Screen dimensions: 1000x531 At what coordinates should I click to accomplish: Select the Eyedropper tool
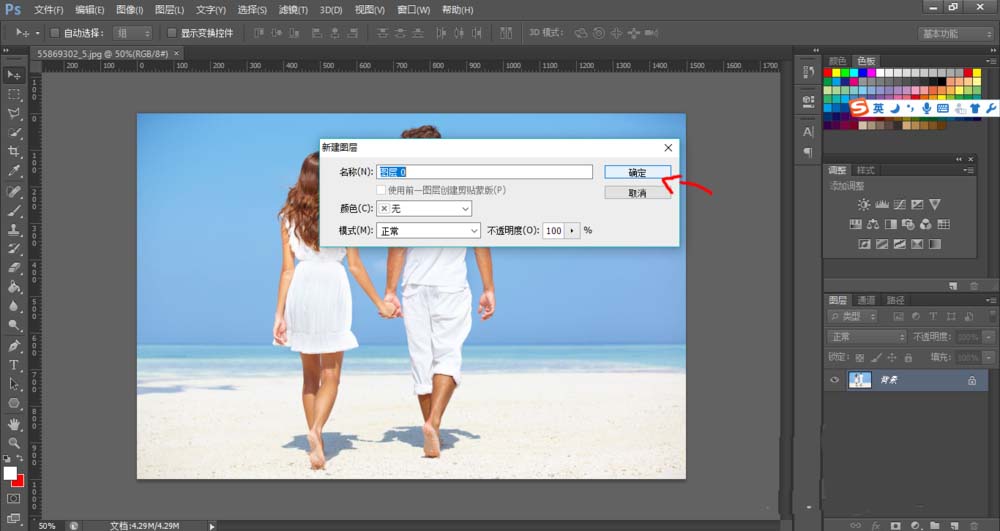[x=14, y=171]
